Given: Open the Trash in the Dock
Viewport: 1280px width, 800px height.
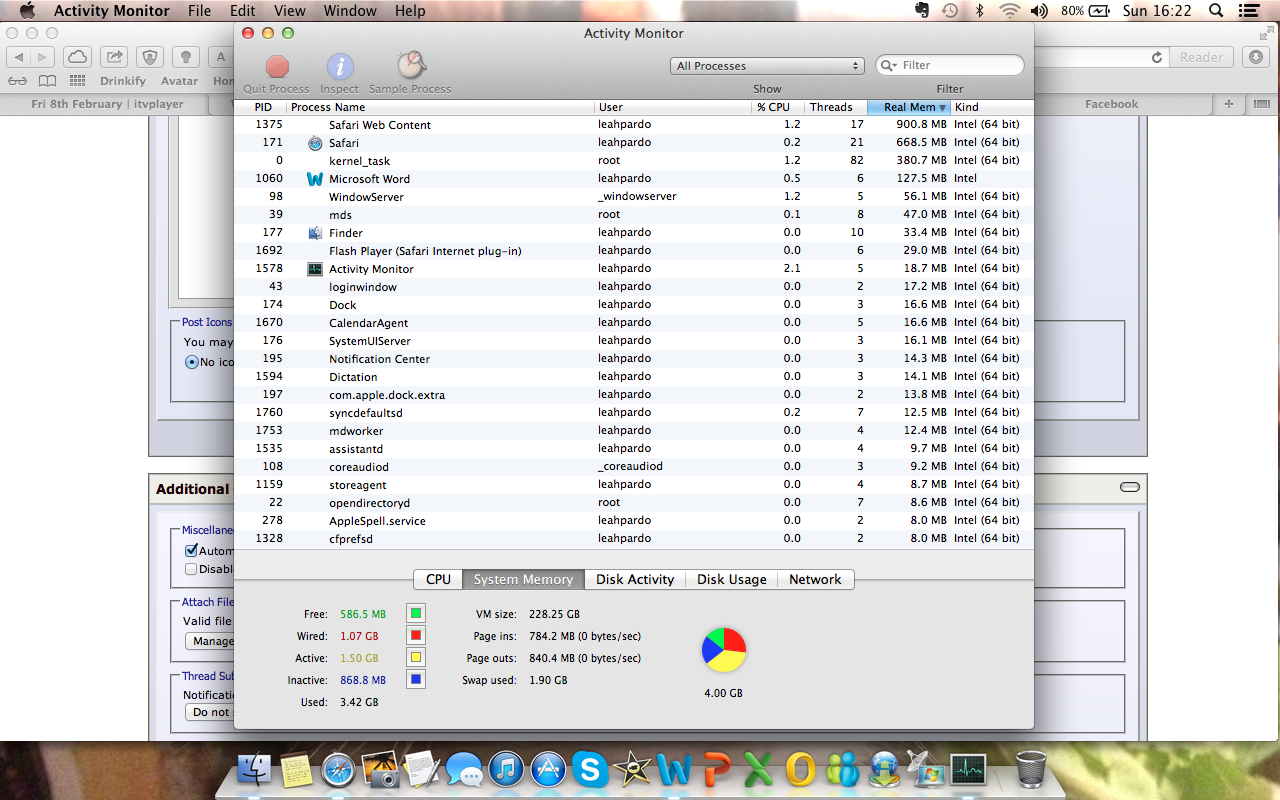Looking at the screenshot, I should click(1031, 769).
